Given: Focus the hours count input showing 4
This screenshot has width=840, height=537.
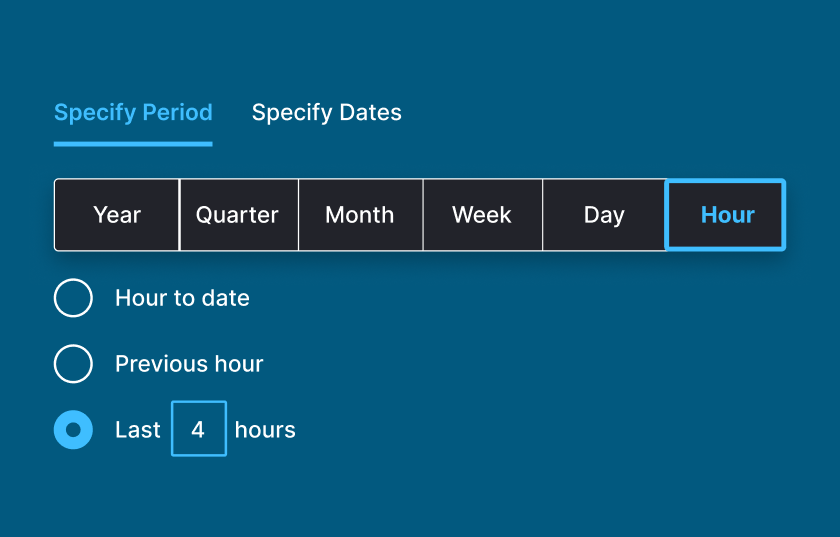Looking at the screenshot, I should pos(198,429).
